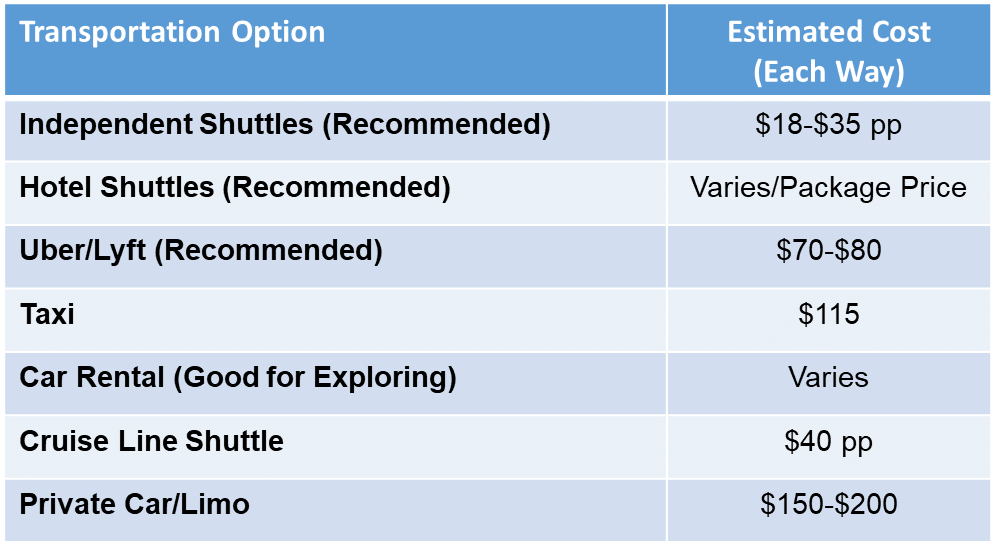Click the Transportation Option column header
996x546 pixels.
point(172,32)
